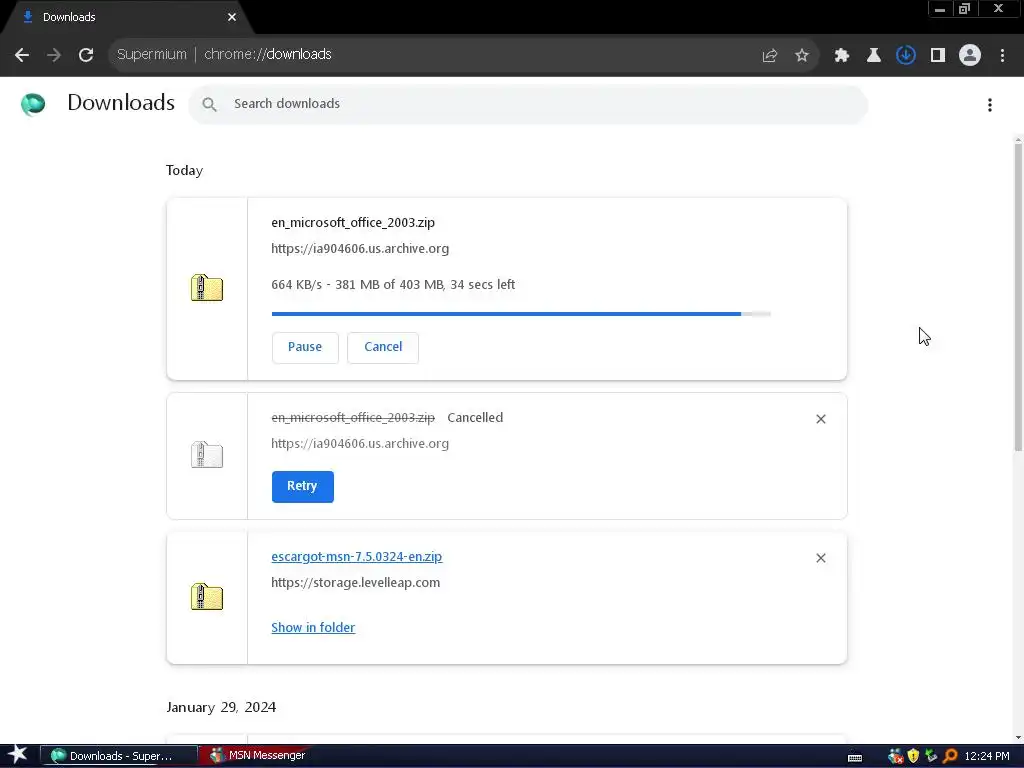Click the Supermium logo beside Downloads
This screenshot has width=1024, height=768.
pyautogui.click(x=33, y=104)
